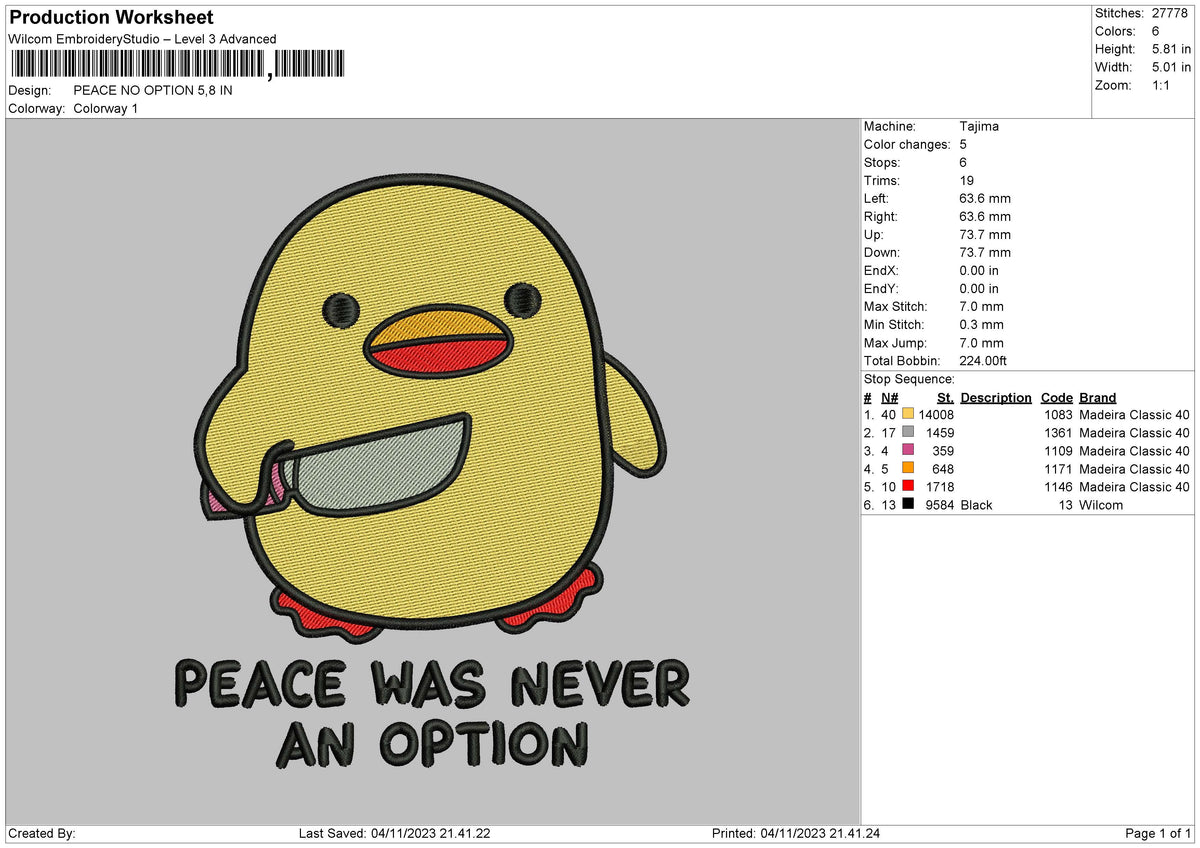Select the red thread swatch, stop 5

click(x=908, y=487)
